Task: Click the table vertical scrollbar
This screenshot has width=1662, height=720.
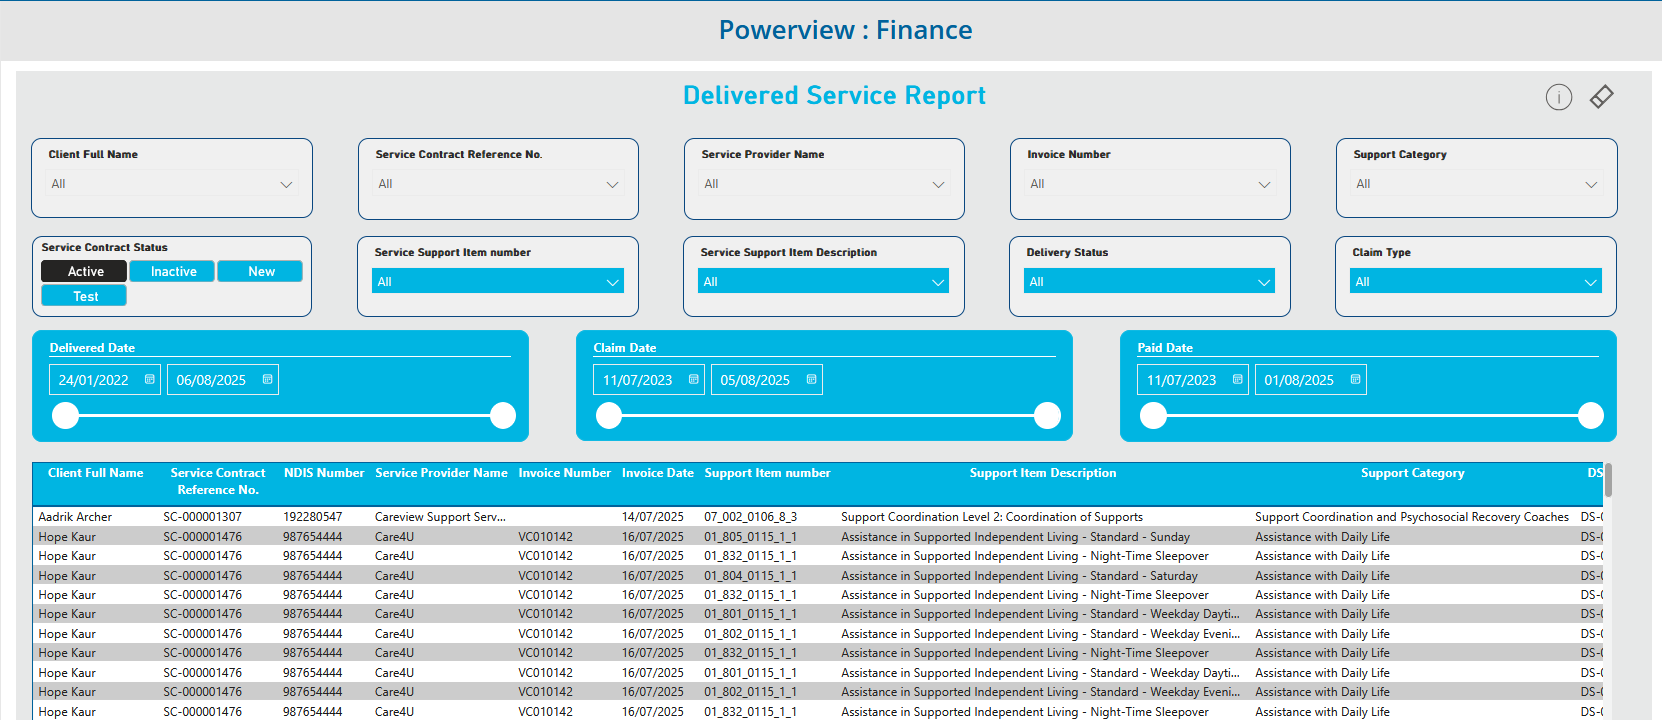Action: click(x=1608, y=481)
